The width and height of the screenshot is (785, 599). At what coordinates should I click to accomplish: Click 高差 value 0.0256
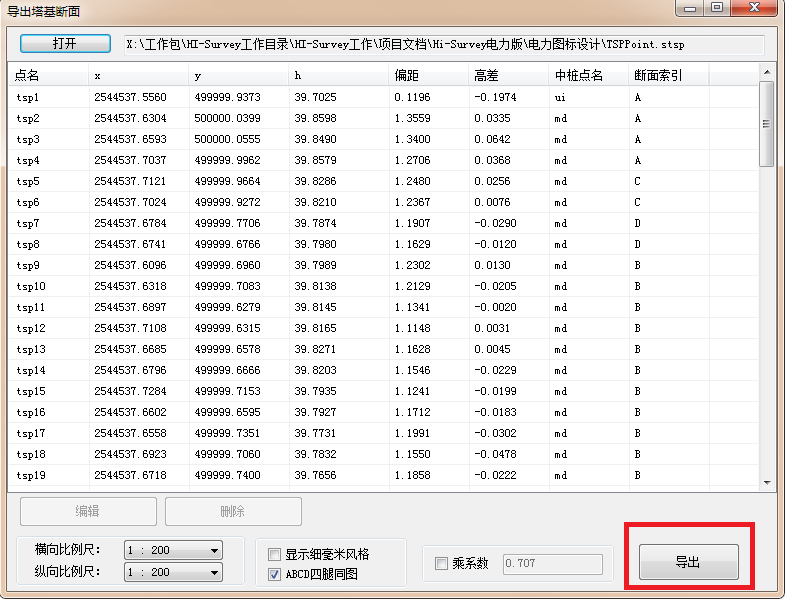[492, 181]
